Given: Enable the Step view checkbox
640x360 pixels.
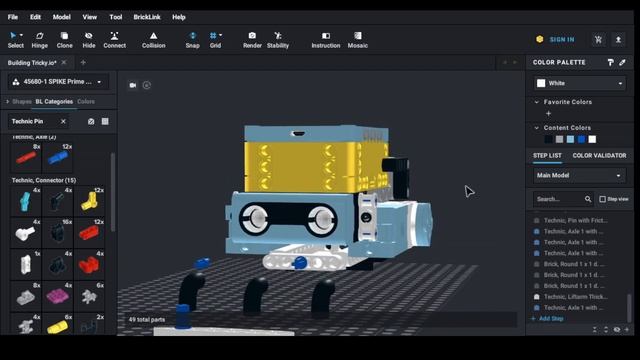Looking at the screenshot, I should pyautogui.click(x=602, y=199).
